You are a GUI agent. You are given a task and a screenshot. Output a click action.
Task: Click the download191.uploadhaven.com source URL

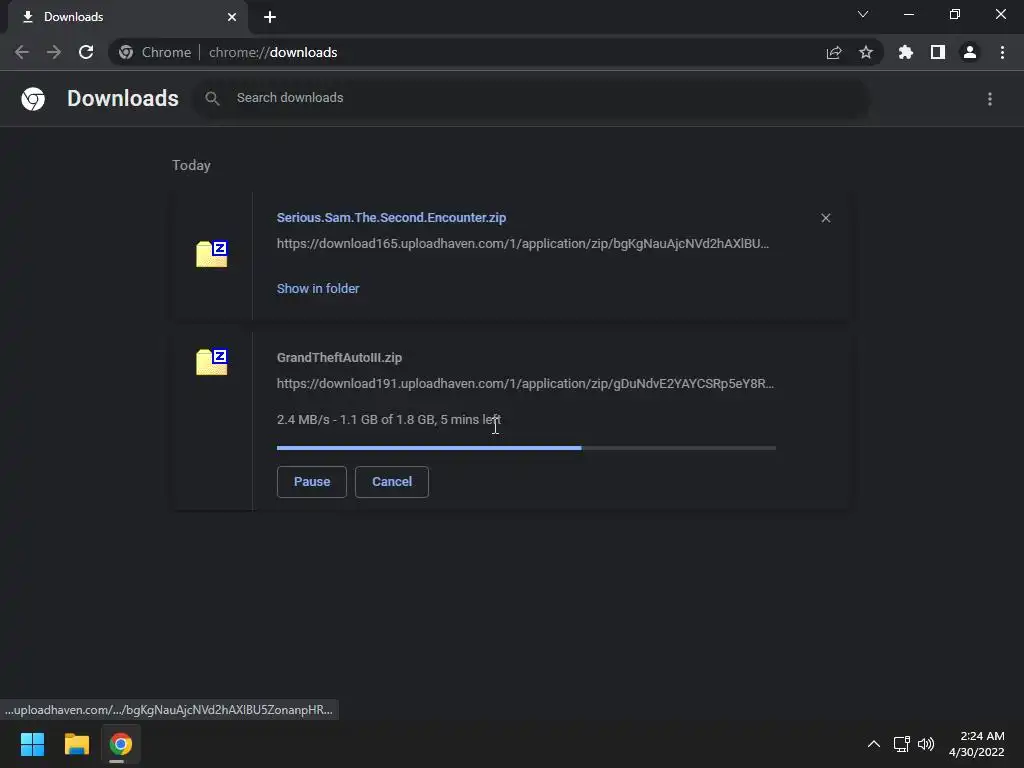[x=525, y=383]
